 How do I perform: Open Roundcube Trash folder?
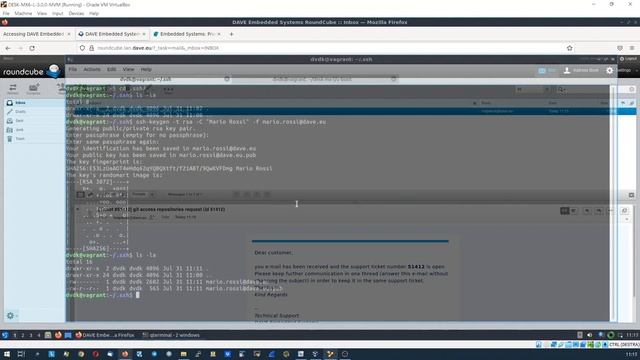point(34,139)
